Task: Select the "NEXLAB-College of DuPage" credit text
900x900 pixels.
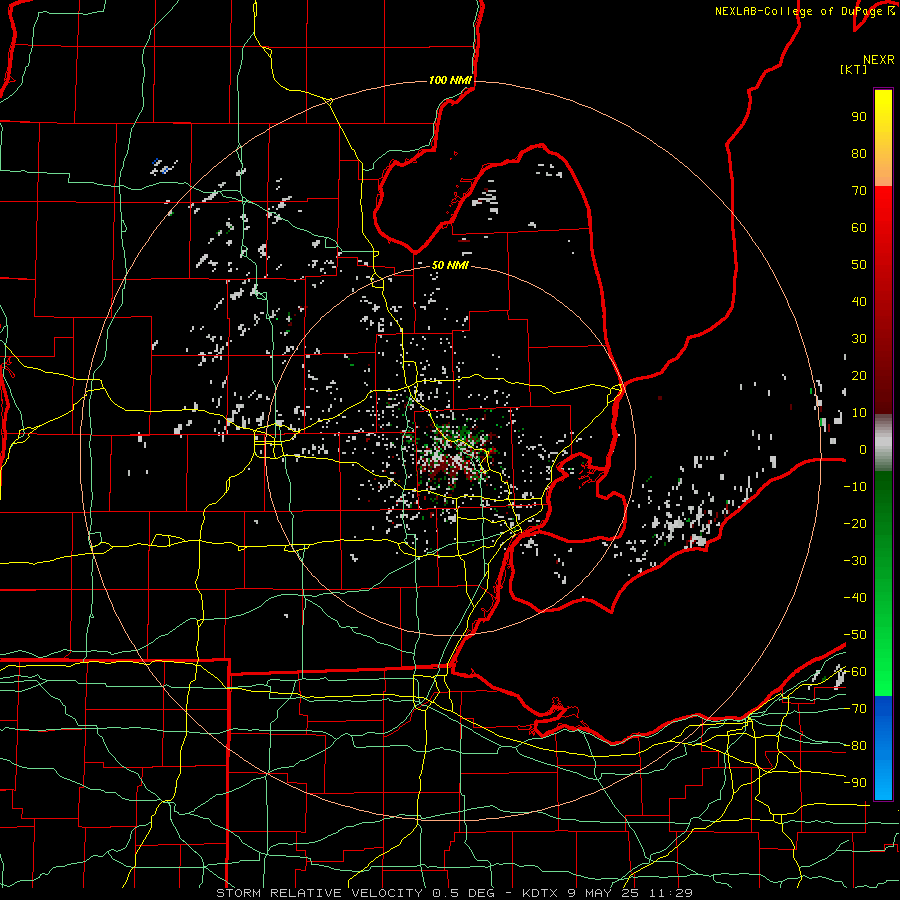Action: coord(799,11)
